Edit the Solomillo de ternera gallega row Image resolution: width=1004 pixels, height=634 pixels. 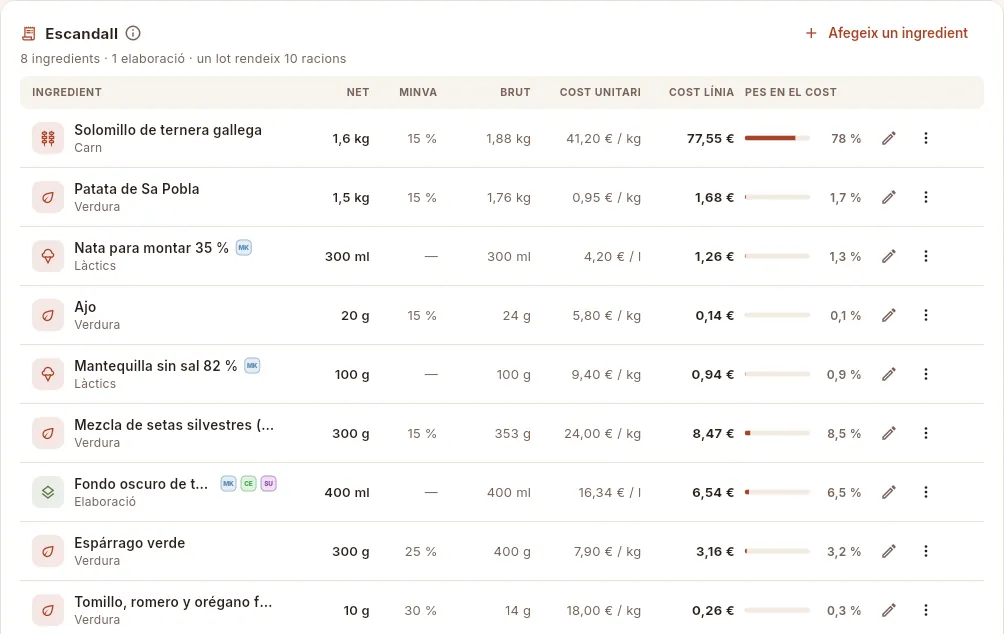point(889,138)
